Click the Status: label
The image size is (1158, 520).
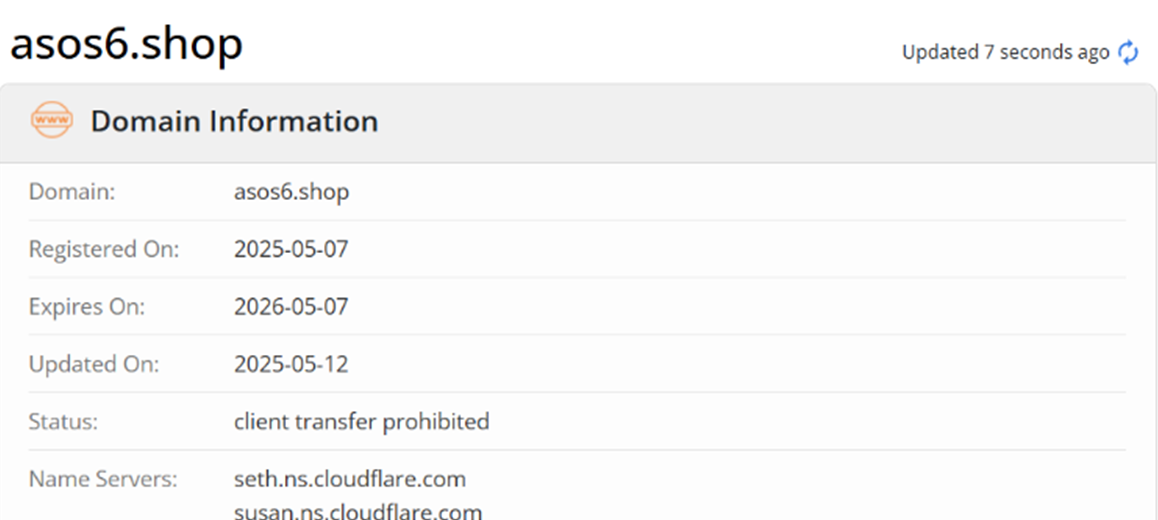click(63, 422)
